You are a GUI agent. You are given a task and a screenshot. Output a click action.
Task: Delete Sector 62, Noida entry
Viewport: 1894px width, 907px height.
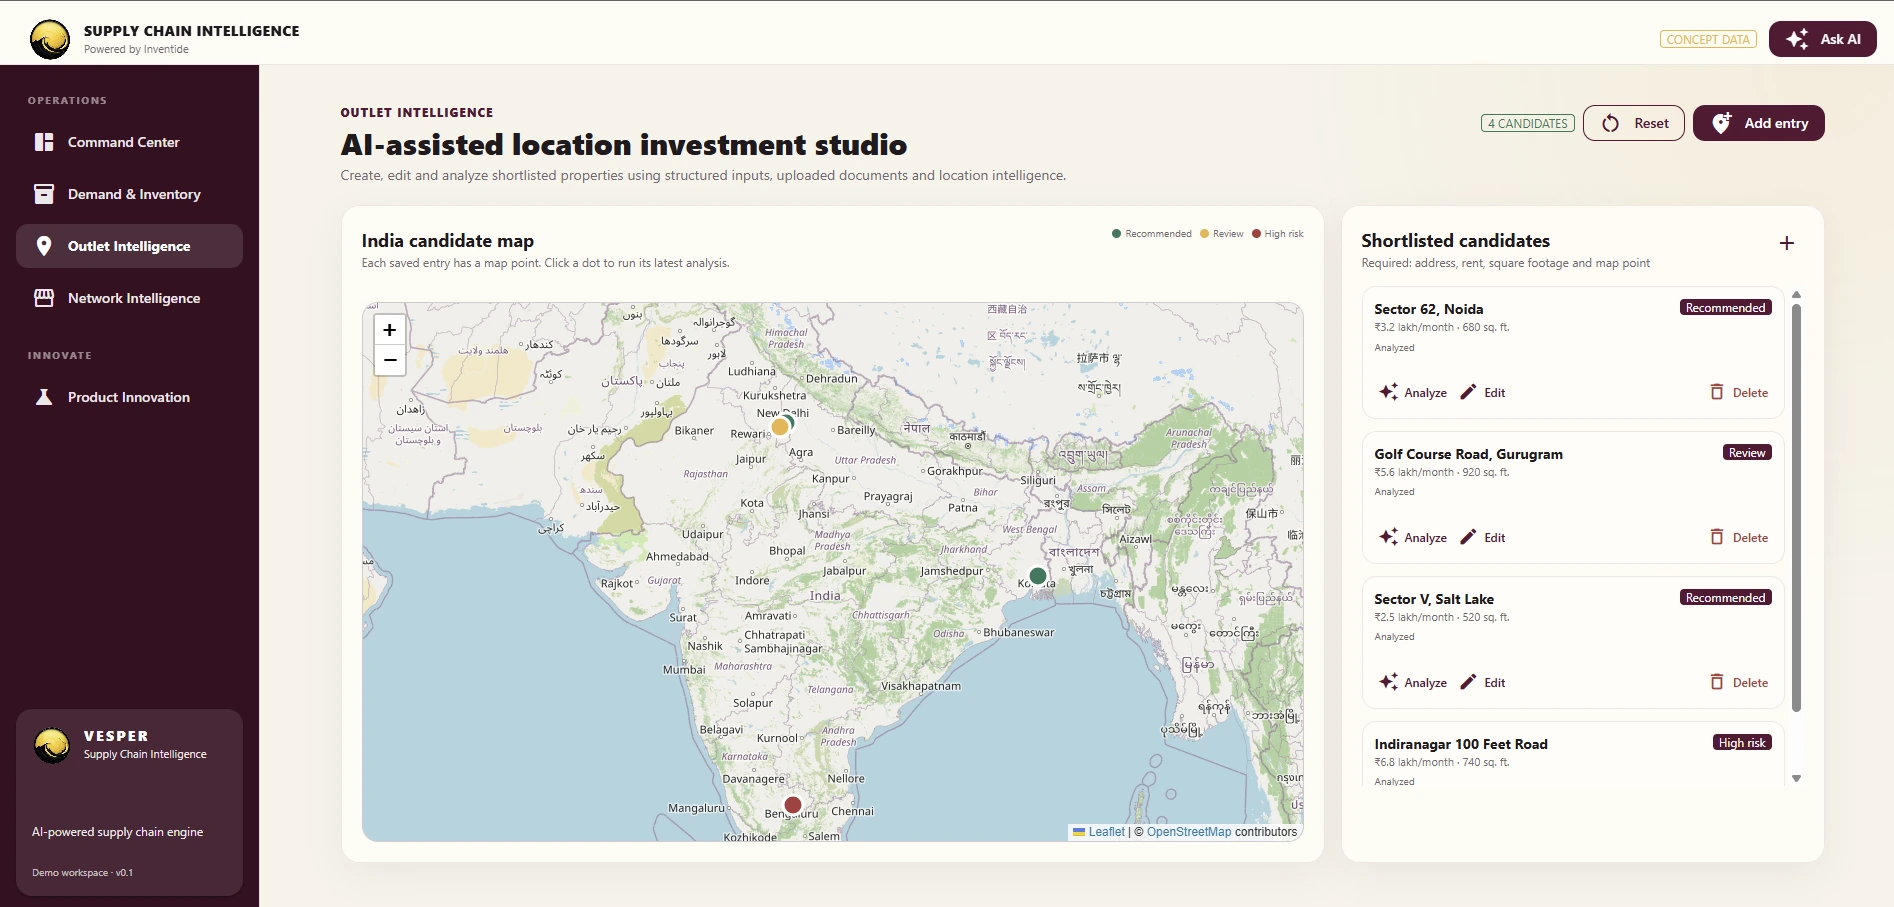tap(1739, 392)
